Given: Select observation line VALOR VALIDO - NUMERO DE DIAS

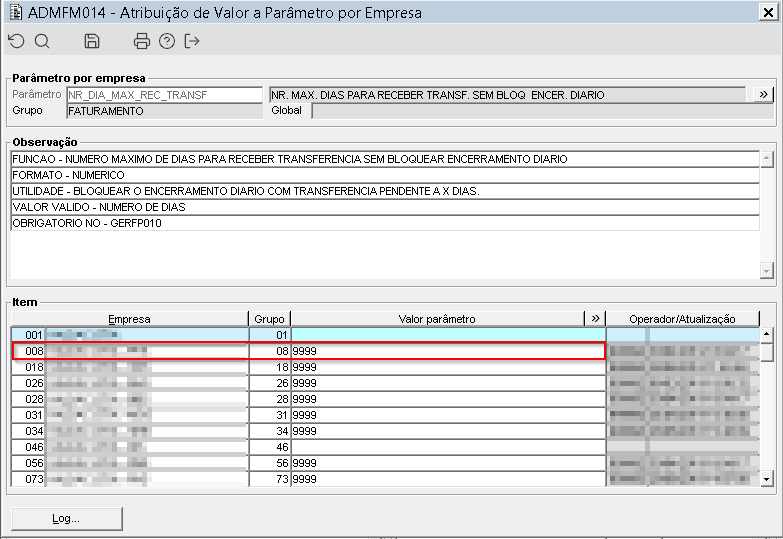Looking at the screenshot, I should pyautogui.click(x=385, y=207).
